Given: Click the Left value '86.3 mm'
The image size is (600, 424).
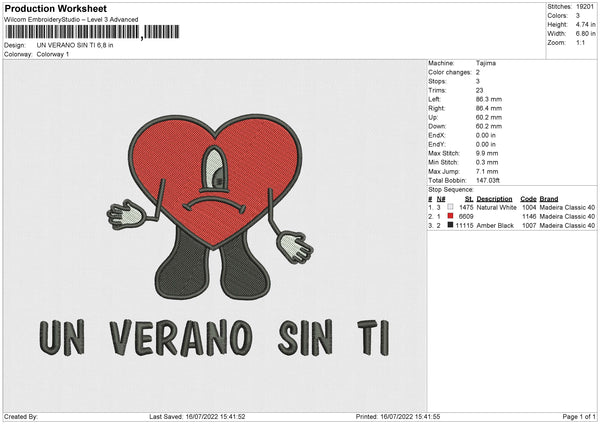Looking at the screenshot, I should [489, 99].
